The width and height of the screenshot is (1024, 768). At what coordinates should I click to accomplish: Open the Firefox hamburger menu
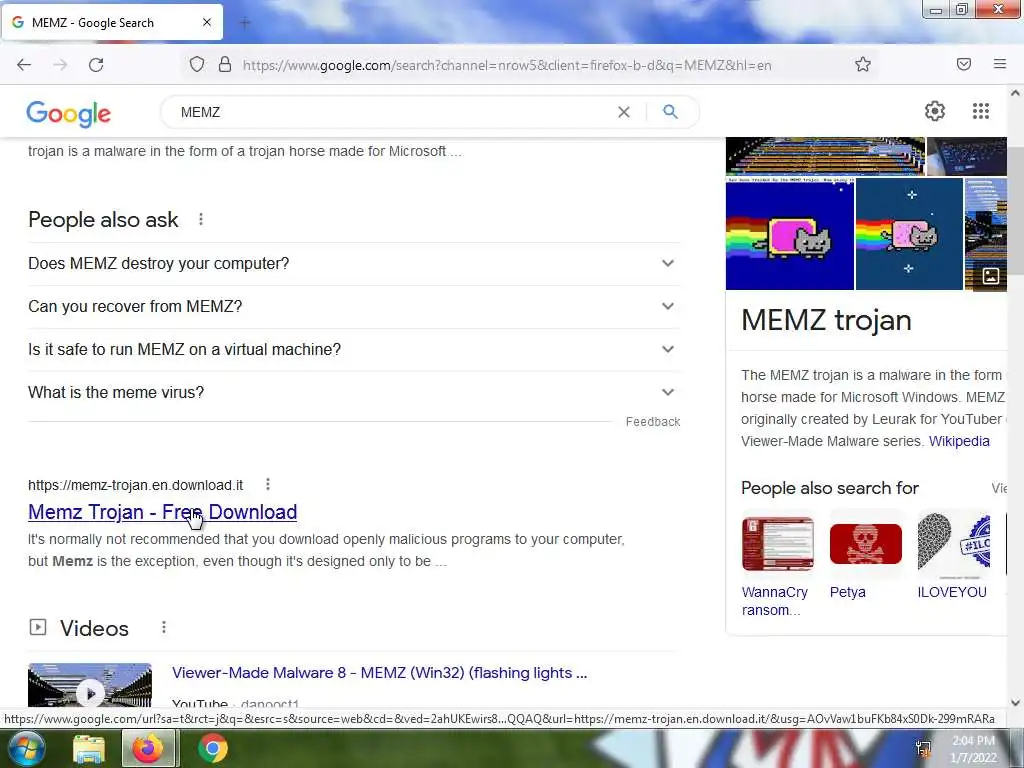coord(1000,64)
